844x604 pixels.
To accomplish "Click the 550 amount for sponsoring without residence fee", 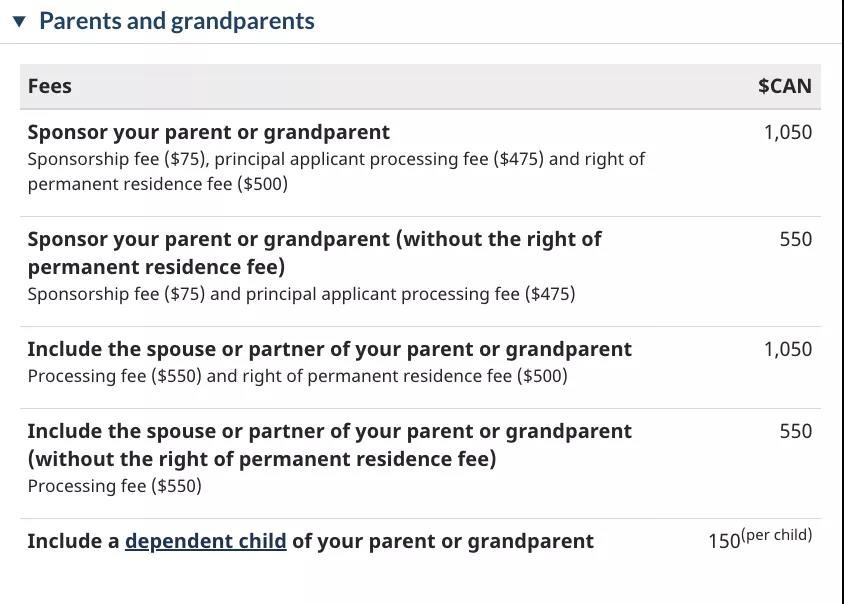I will click(795, 239).
